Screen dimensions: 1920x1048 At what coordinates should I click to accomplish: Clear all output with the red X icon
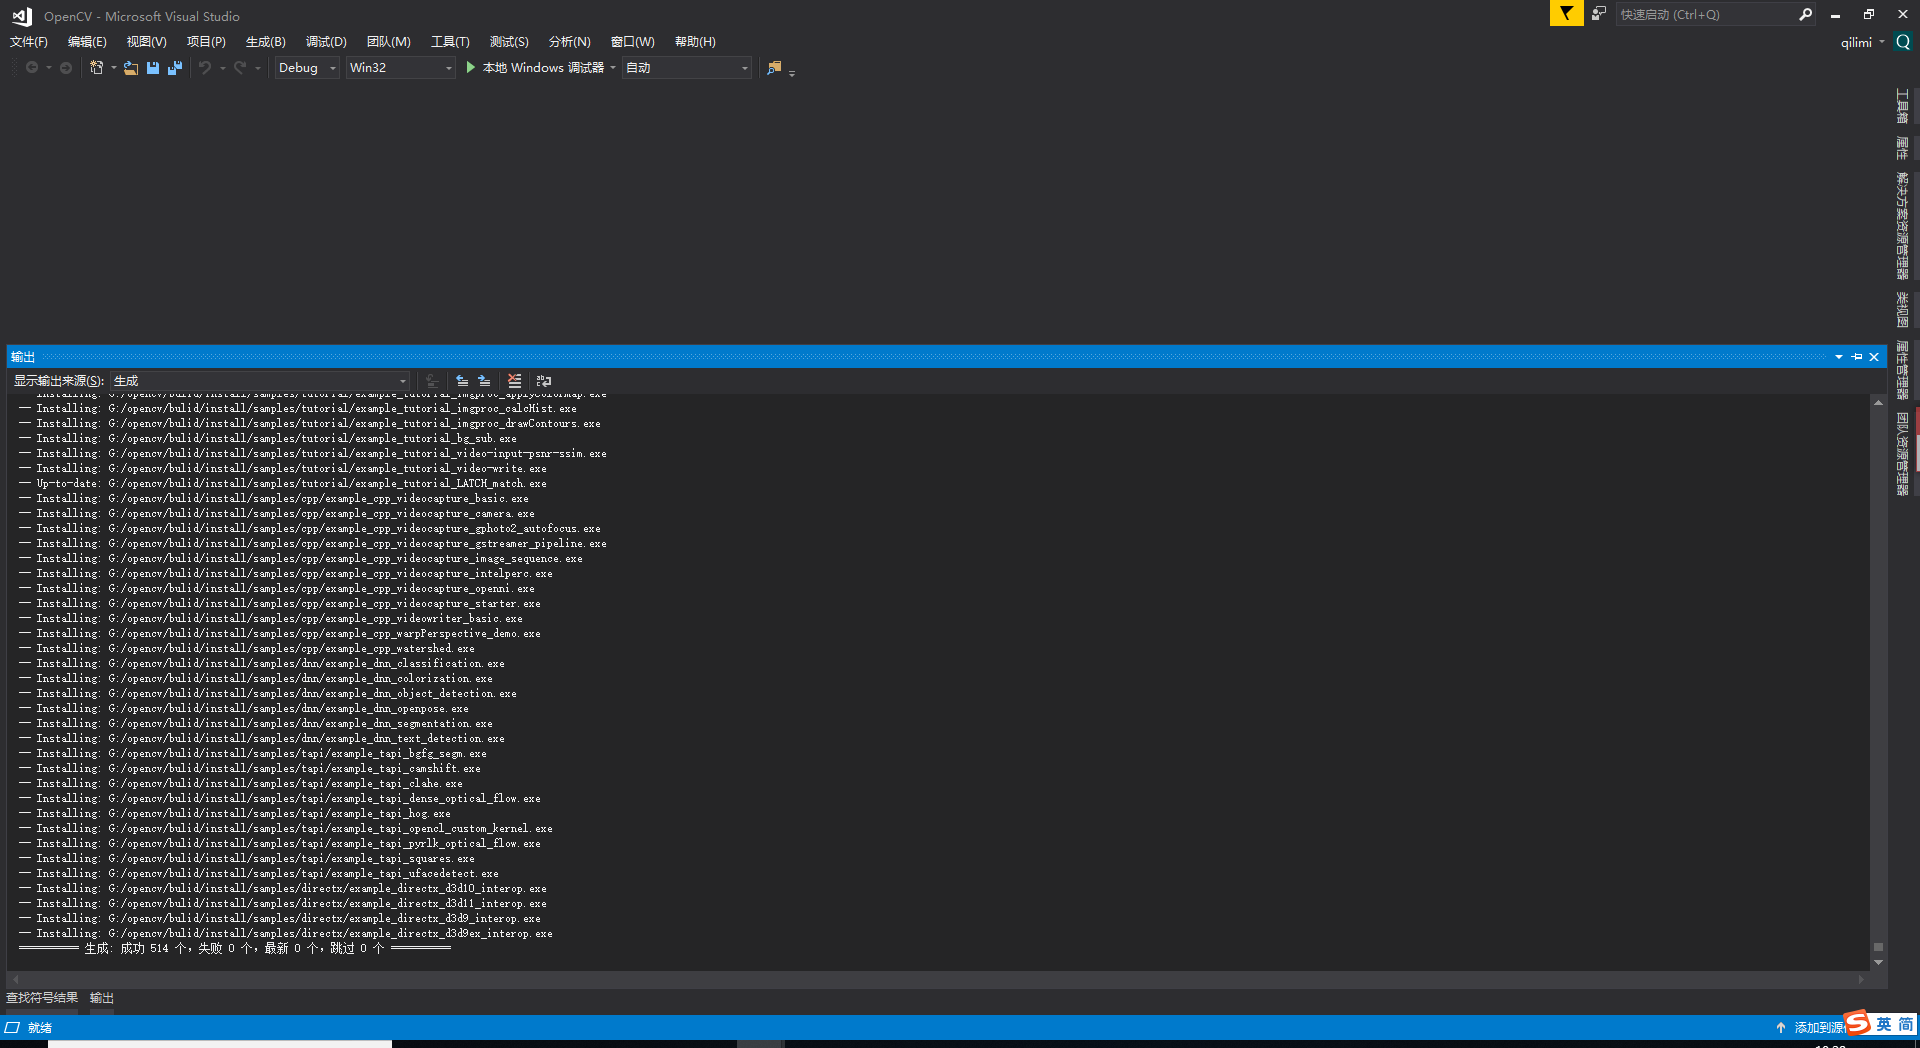[514, 381]
